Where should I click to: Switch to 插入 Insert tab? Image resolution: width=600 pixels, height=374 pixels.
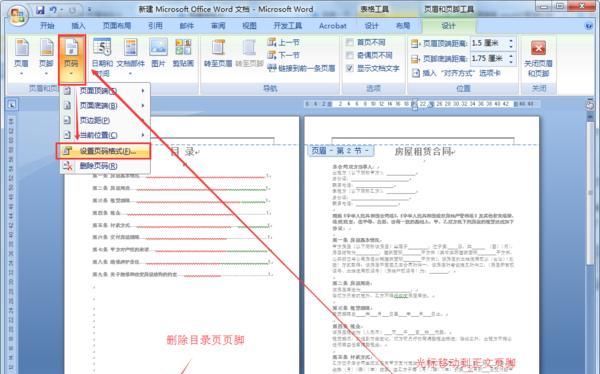click(x=78, y=26)
